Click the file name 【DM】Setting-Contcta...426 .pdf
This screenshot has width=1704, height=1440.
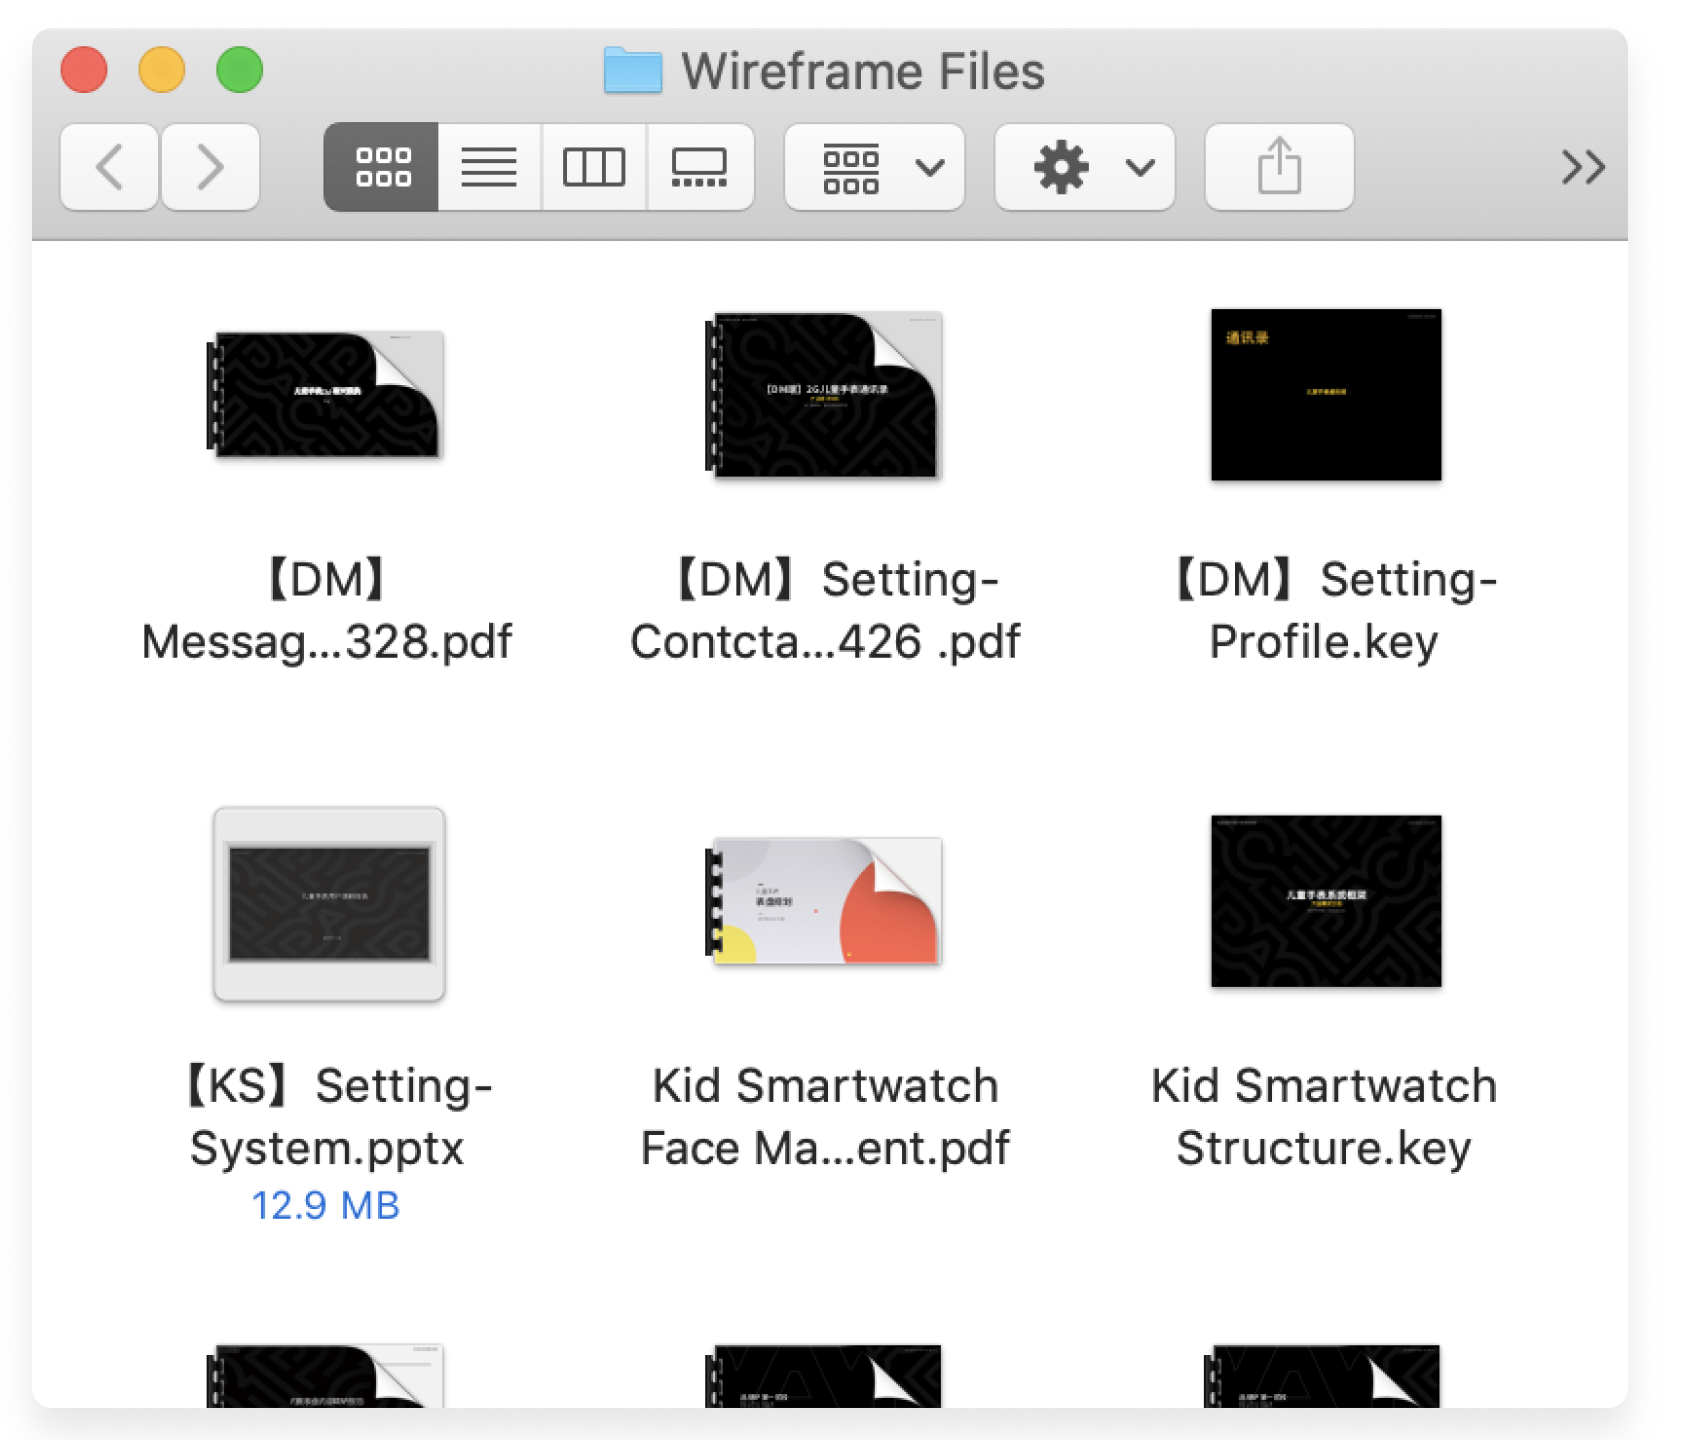point(825,610)
